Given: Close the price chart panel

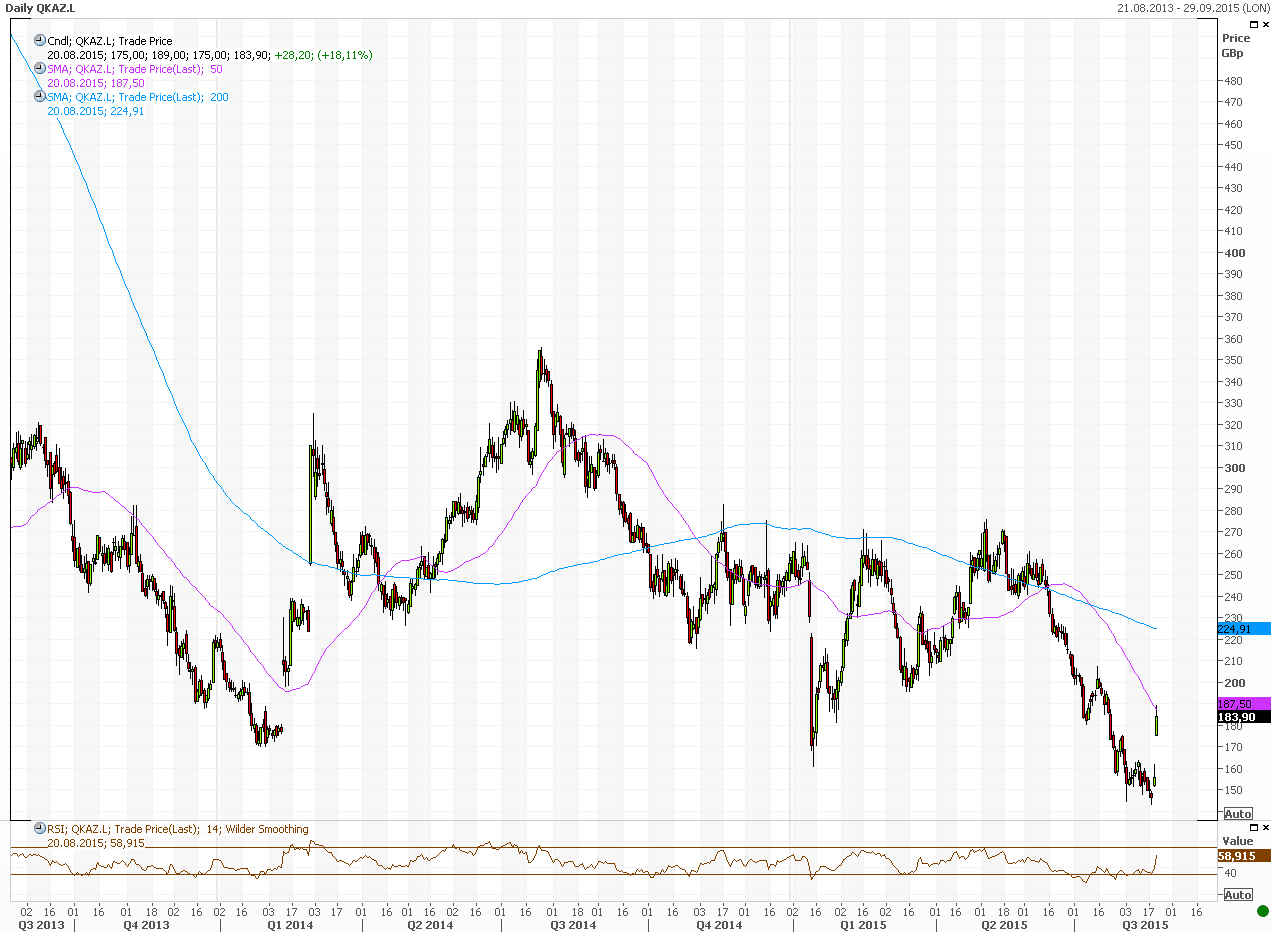Looking at the screenshot, I should click(1264, 24).
